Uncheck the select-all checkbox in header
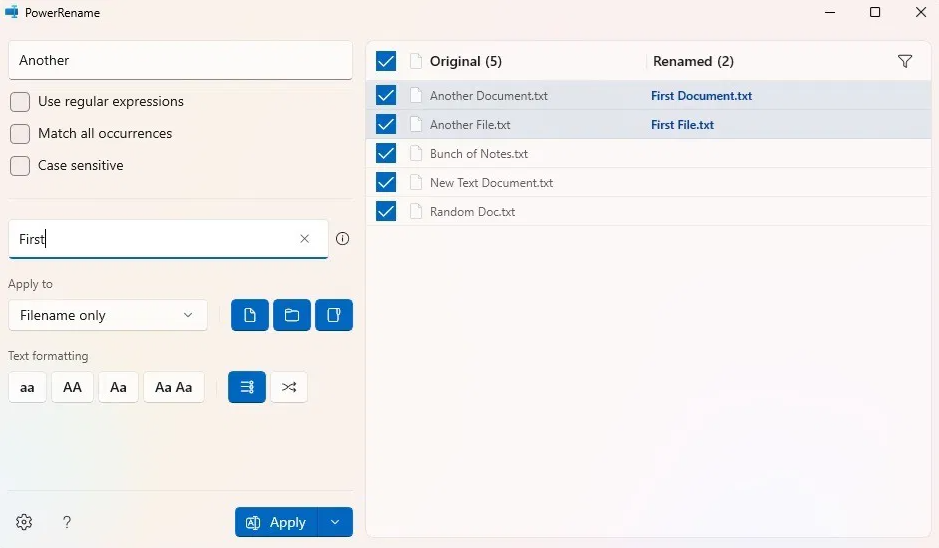 click(386, 61)
